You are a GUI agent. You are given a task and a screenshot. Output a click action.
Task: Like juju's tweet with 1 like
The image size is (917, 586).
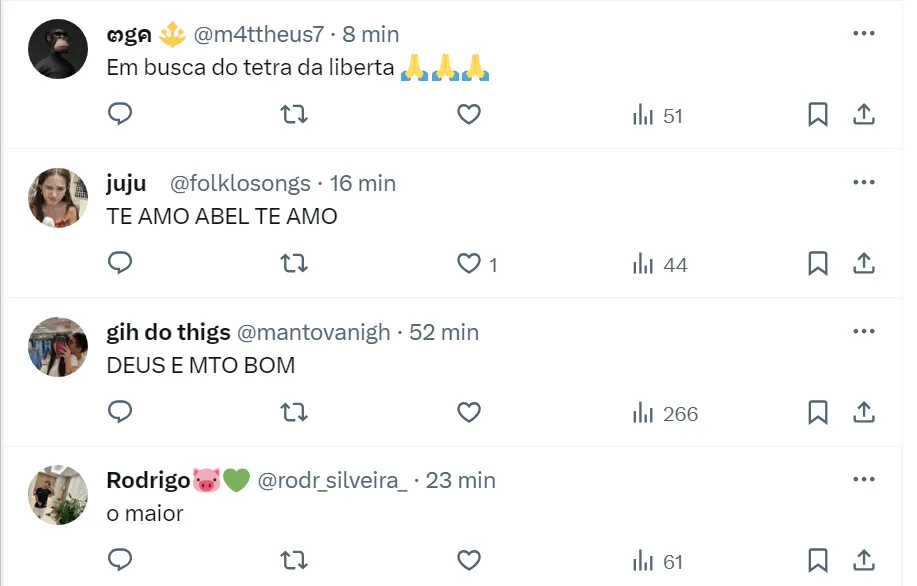point(469,264)
